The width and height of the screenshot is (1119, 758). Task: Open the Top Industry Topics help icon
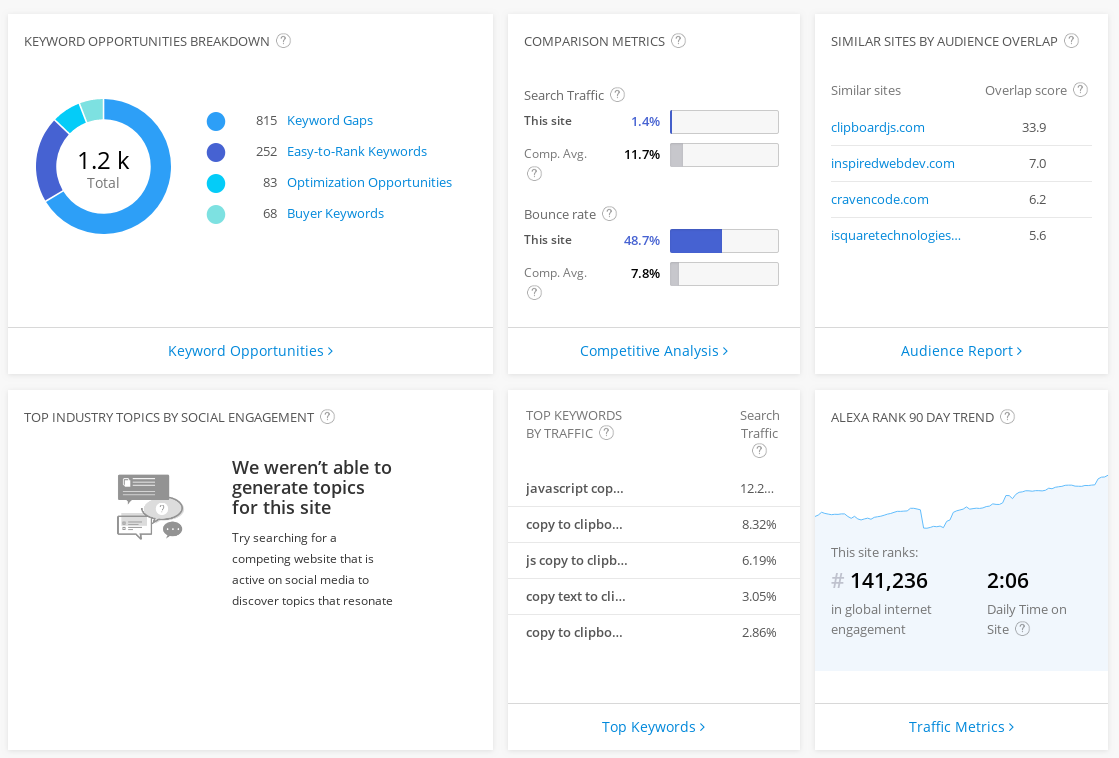click(x=327, y=417)
